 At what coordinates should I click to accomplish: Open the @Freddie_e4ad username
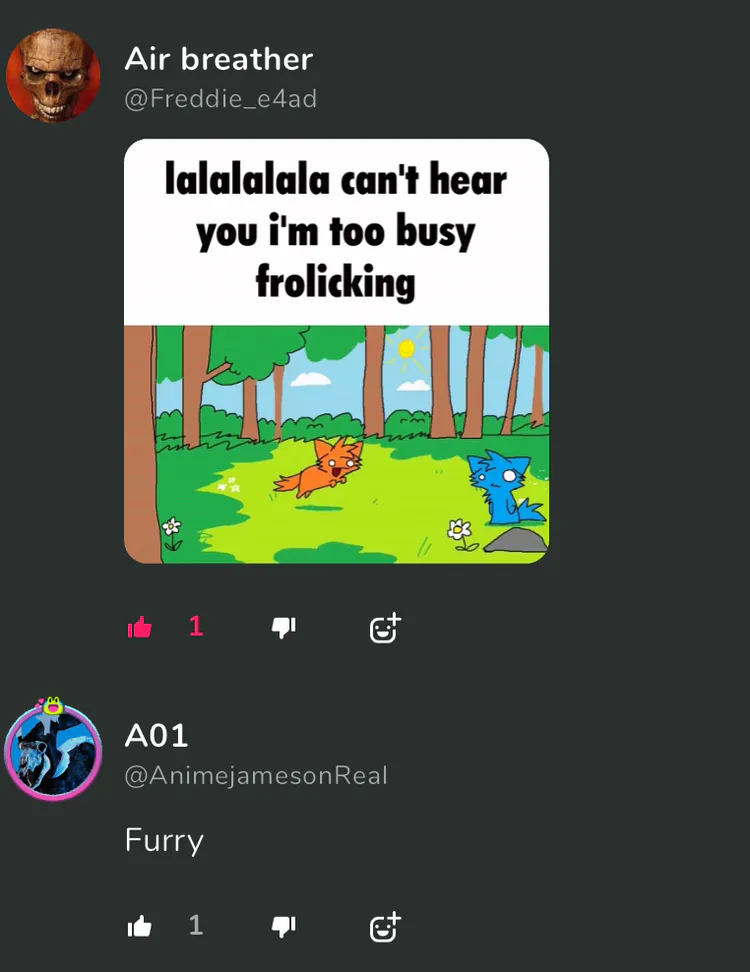(x=221, y=99)
